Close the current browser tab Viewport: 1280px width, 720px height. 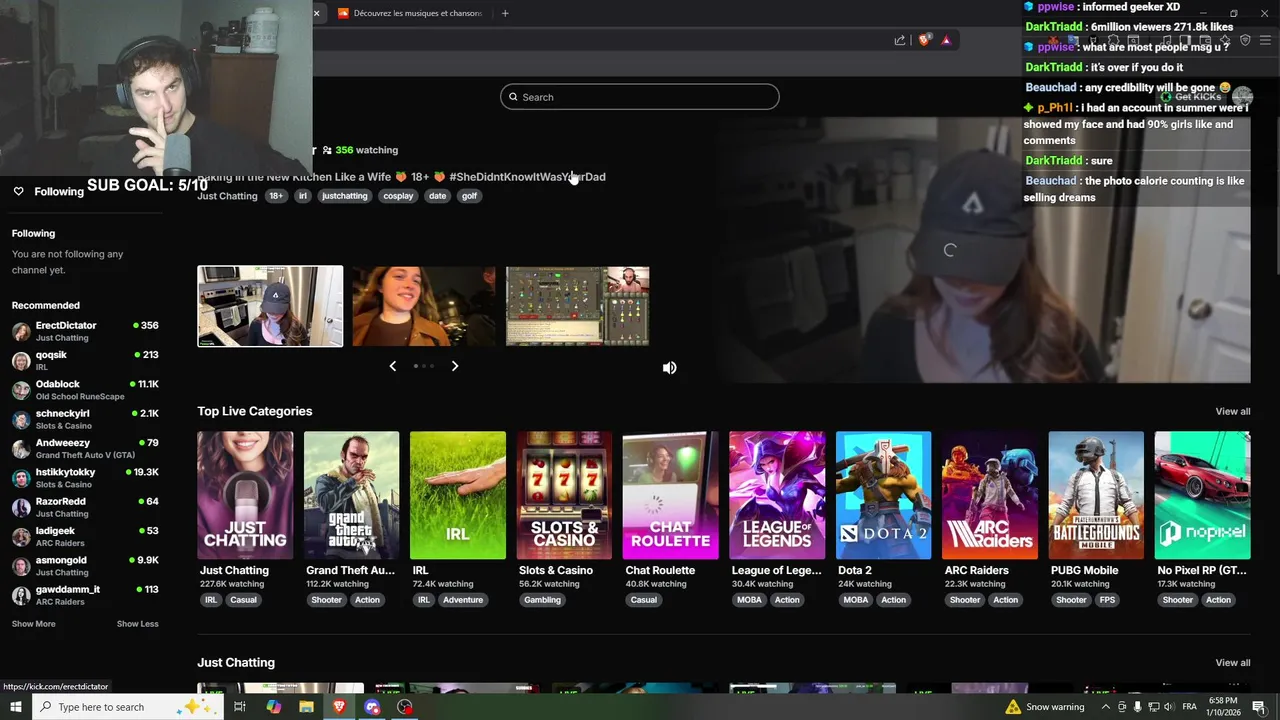click(317, 13)
